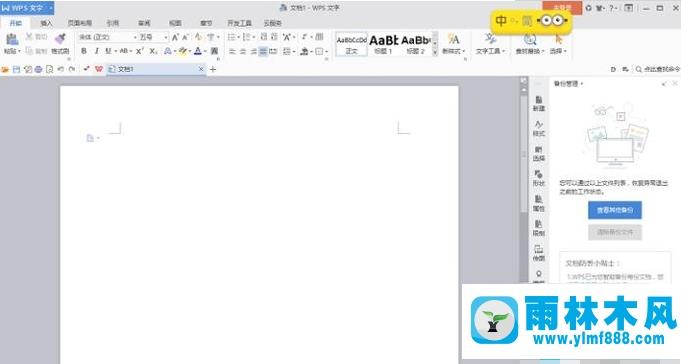This screenshot has width=690, height=364.
Task: Switch to the 引用 ribbon tab
Action: click(x=113, y=23)
